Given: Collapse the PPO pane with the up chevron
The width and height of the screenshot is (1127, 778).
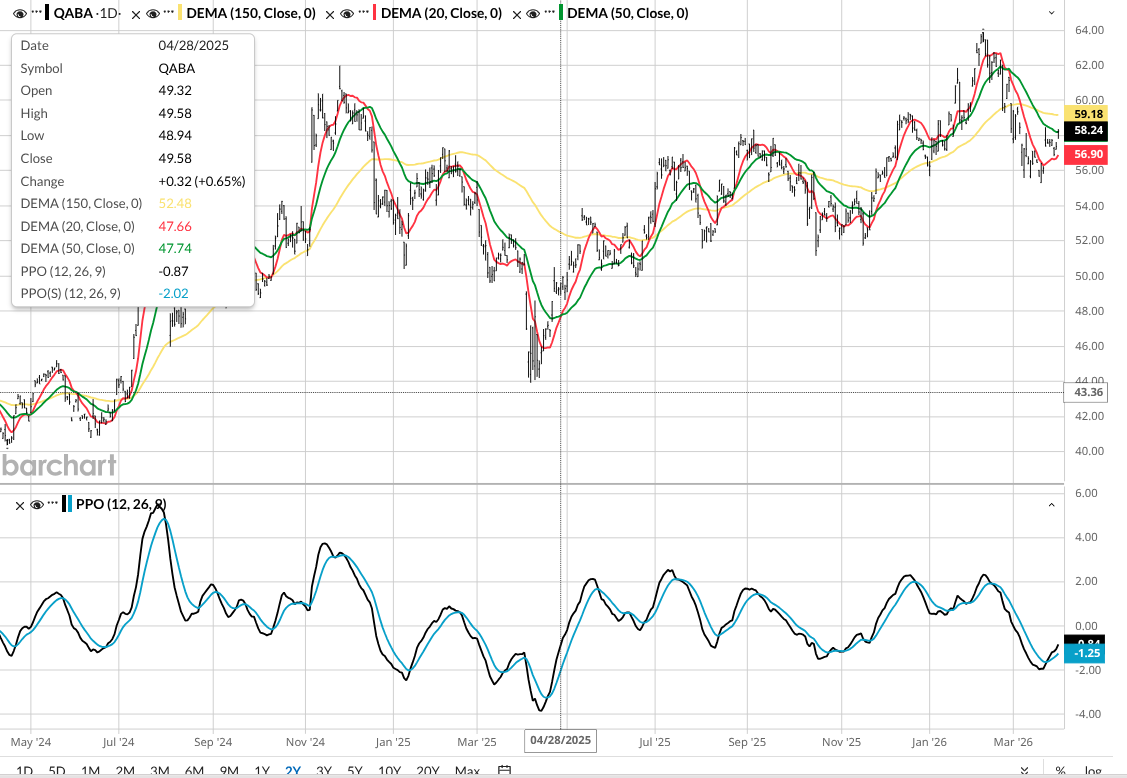Looking at the screenshot, I should point(1051,505).
